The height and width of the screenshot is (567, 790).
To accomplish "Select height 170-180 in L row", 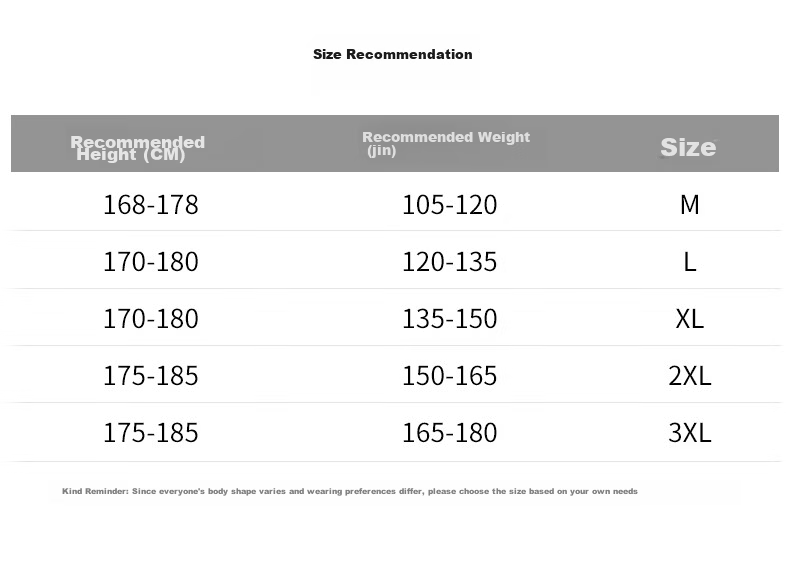I will click(151, 262).
